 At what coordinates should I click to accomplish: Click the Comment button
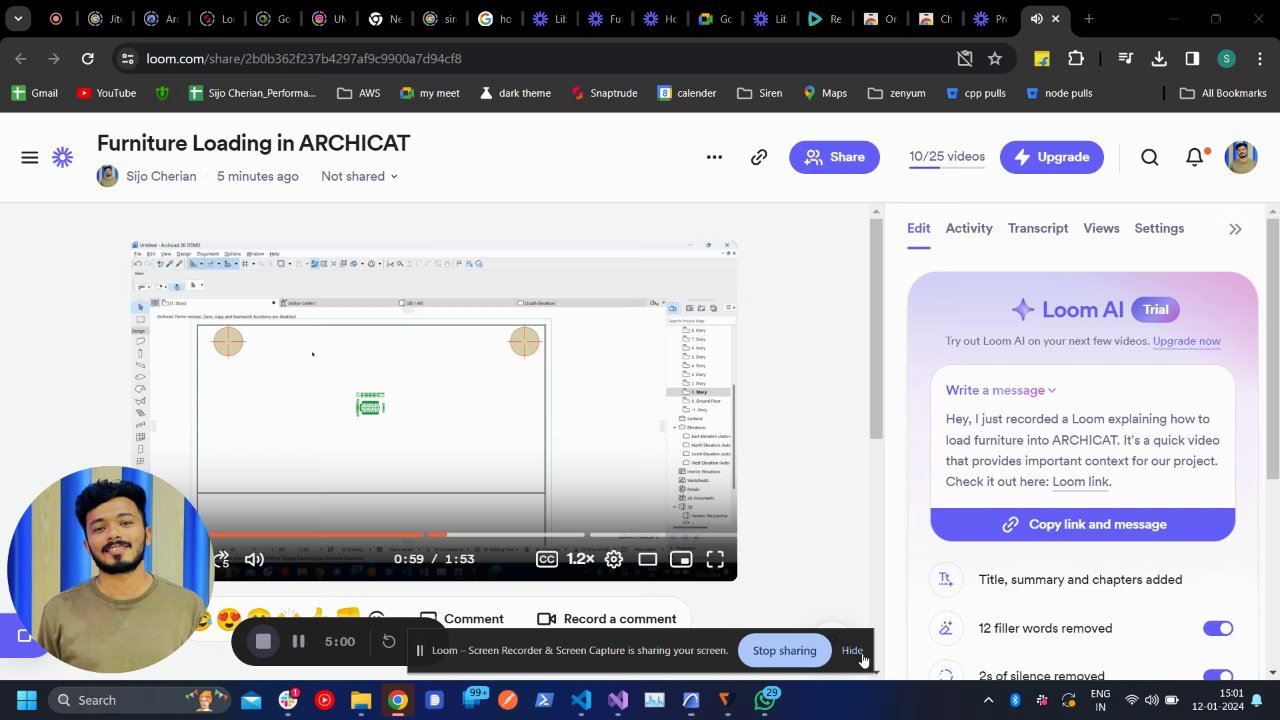pyautogui.click(x=462, y=619)
